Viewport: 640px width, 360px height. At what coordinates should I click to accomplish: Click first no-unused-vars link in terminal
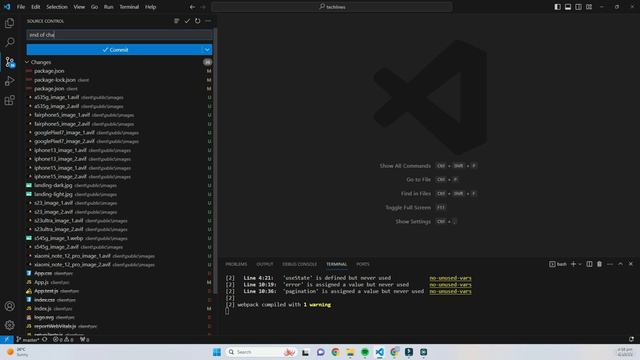click(x=450, y=278)
